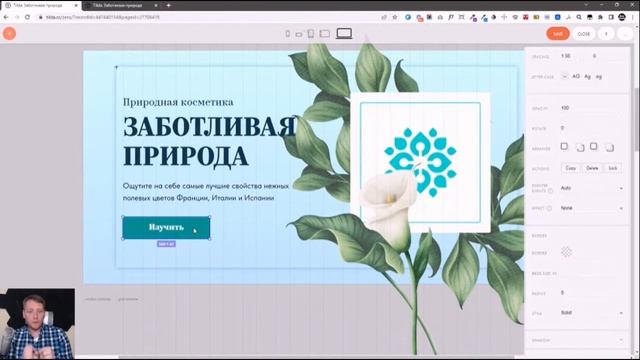
Task: Switch to tablet portrait device preview
Action: (311, 34)
